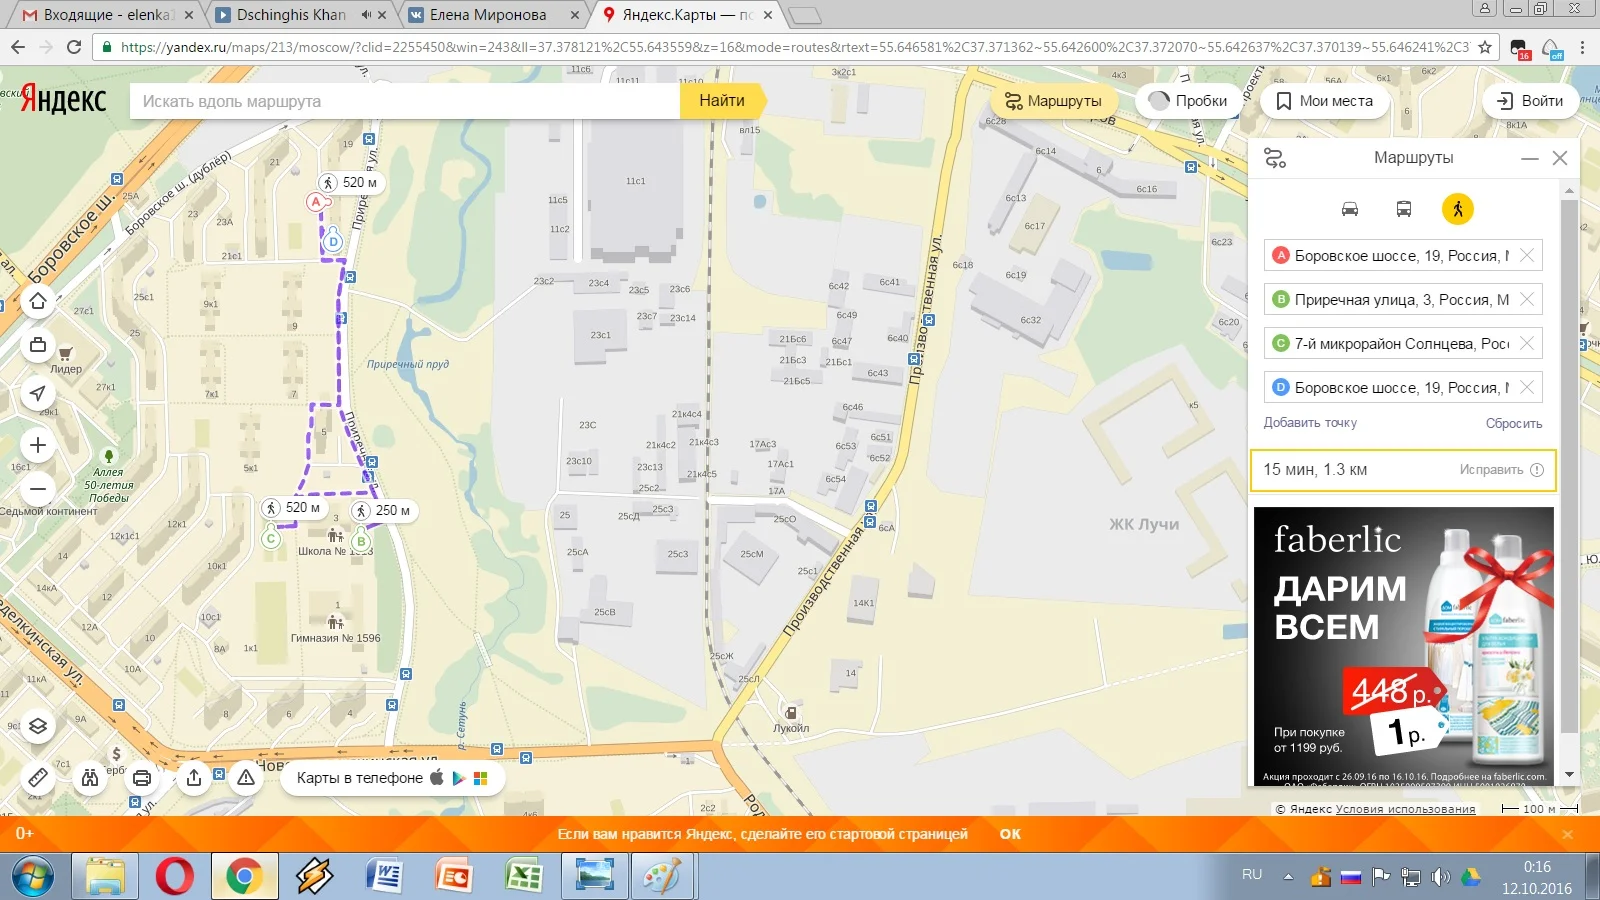
Task: Open Excel from the taskbar
Action: (523, 877)
